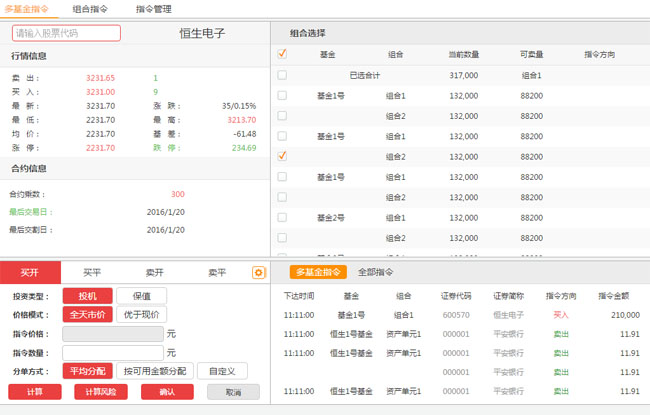Show the 全部指令 list tab
Viewport: 650px width, 415px height.
tap(376, 272)
